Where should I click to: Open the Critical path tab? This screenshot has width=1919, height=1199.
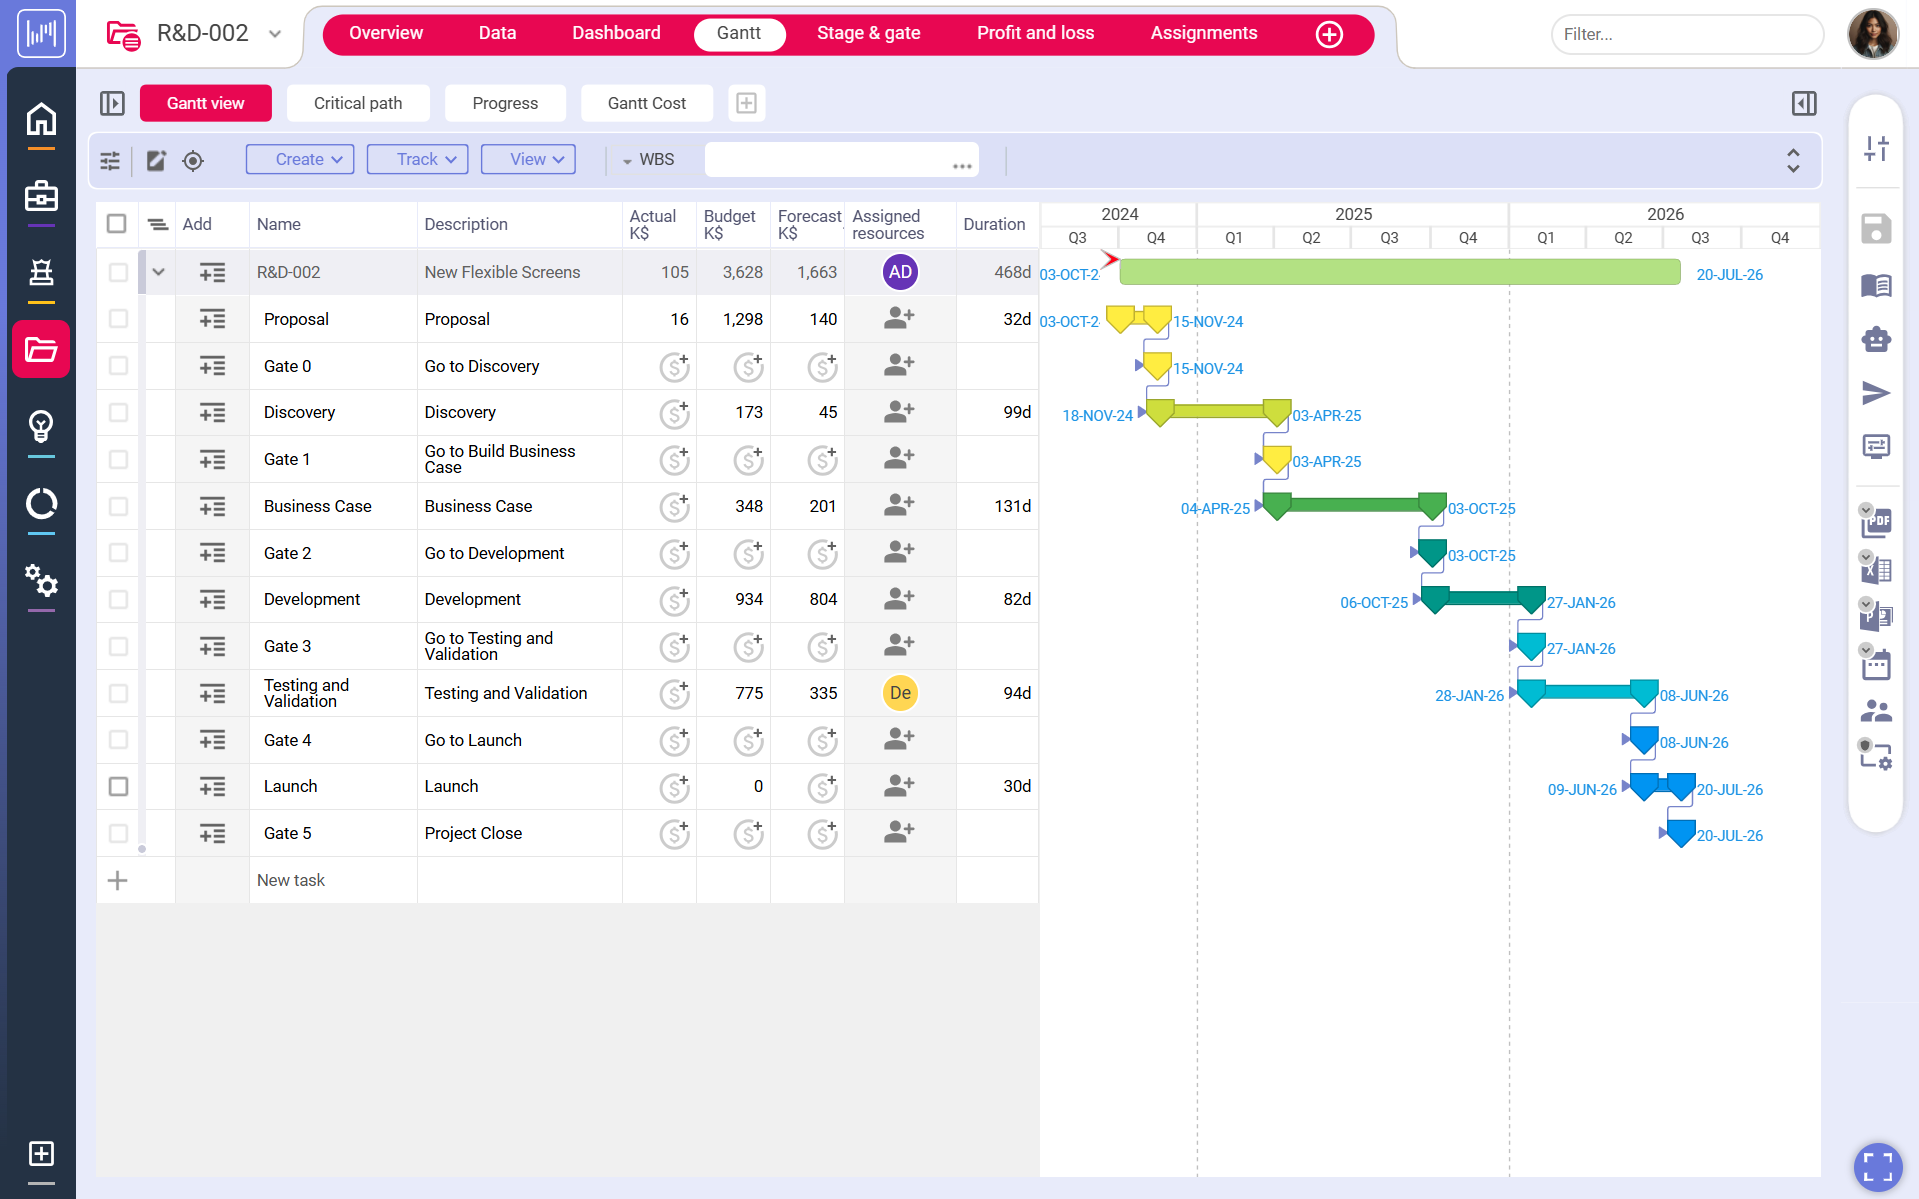point(357,103)
